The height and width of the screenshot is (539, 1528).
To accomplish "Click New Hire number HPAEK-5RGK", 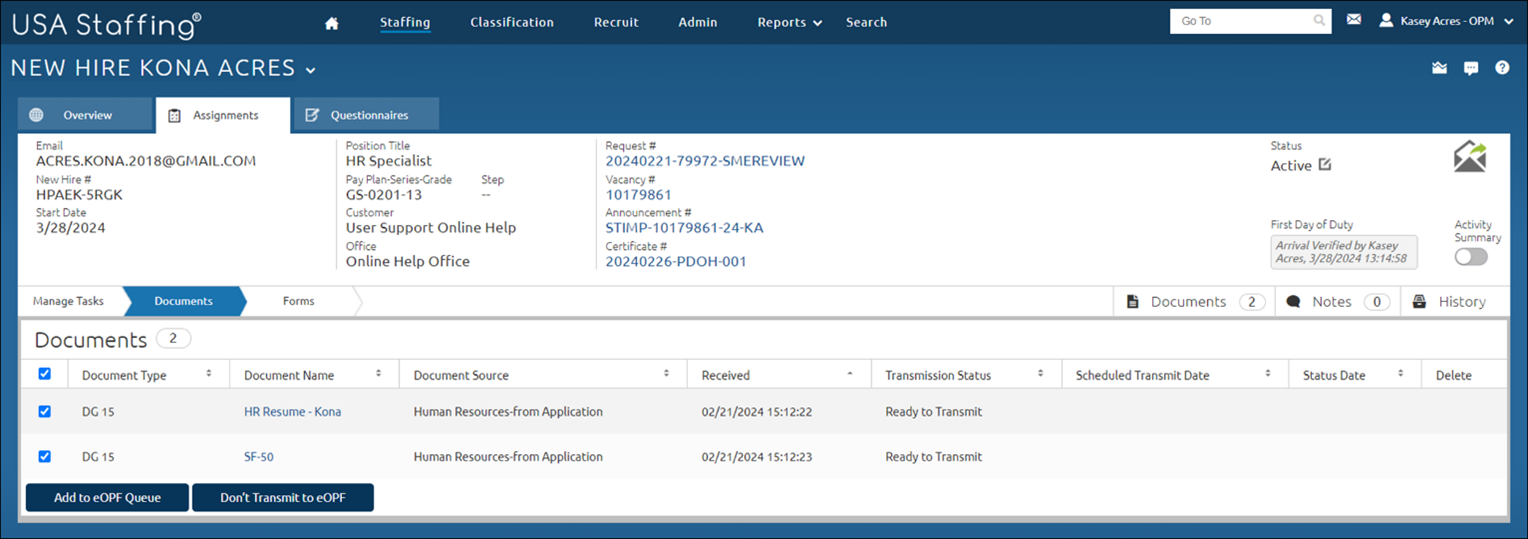I will click(79, 195).
